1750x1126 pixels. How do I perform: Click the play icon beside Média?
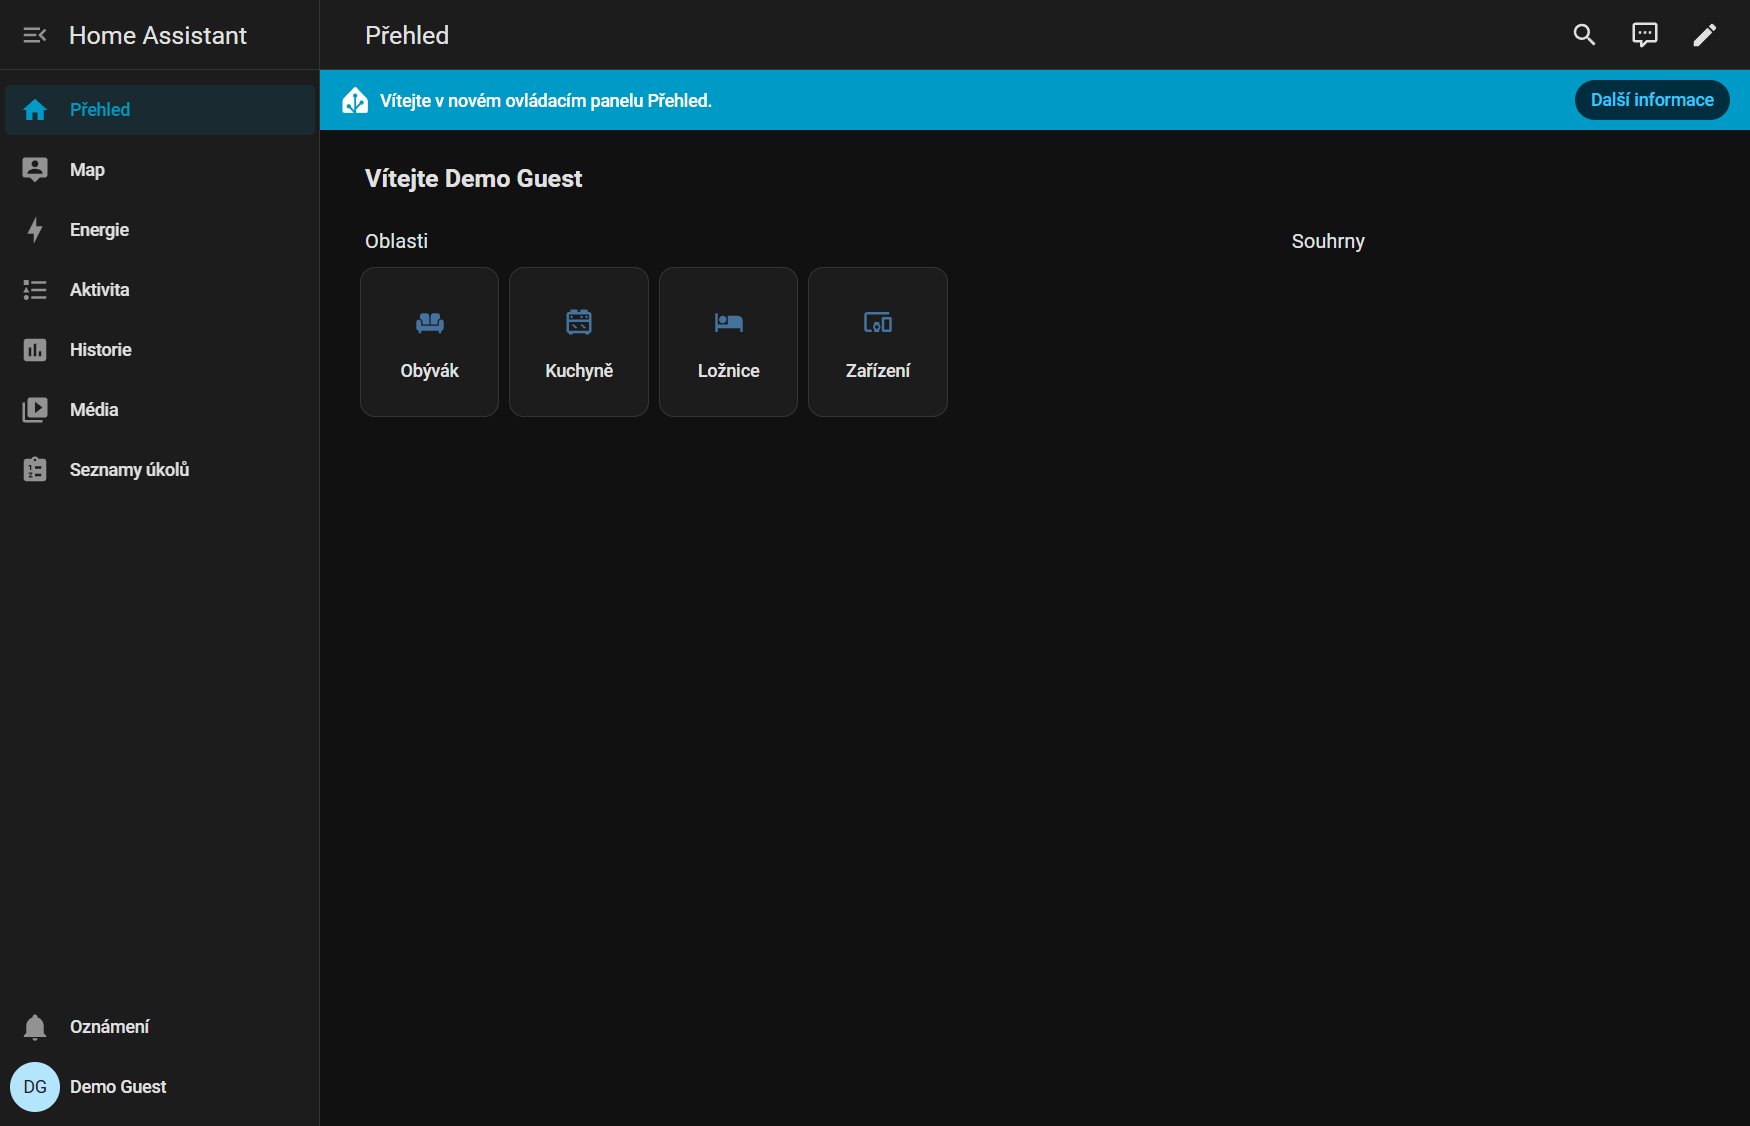point(35,410)
